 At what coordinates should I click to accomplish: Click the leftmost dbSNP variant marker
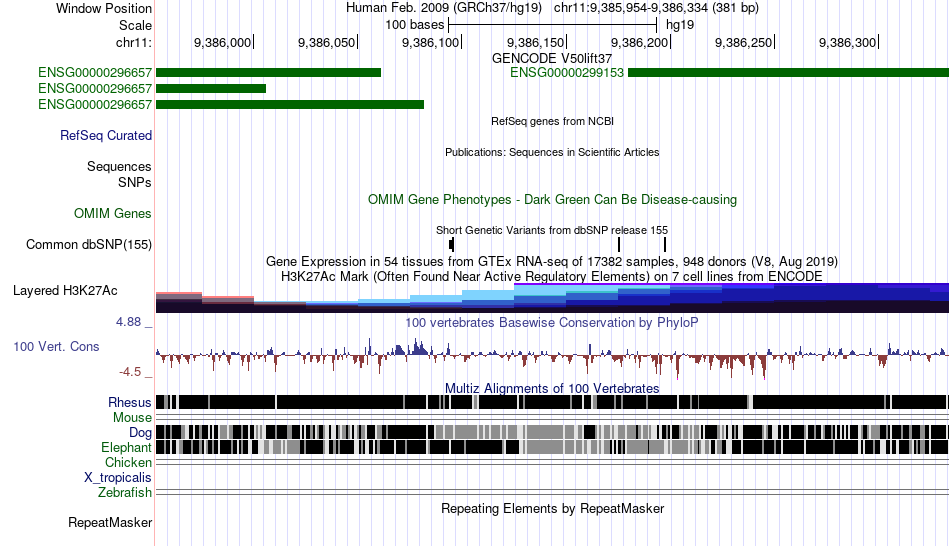pyautogui.click(x=451, y=244)
